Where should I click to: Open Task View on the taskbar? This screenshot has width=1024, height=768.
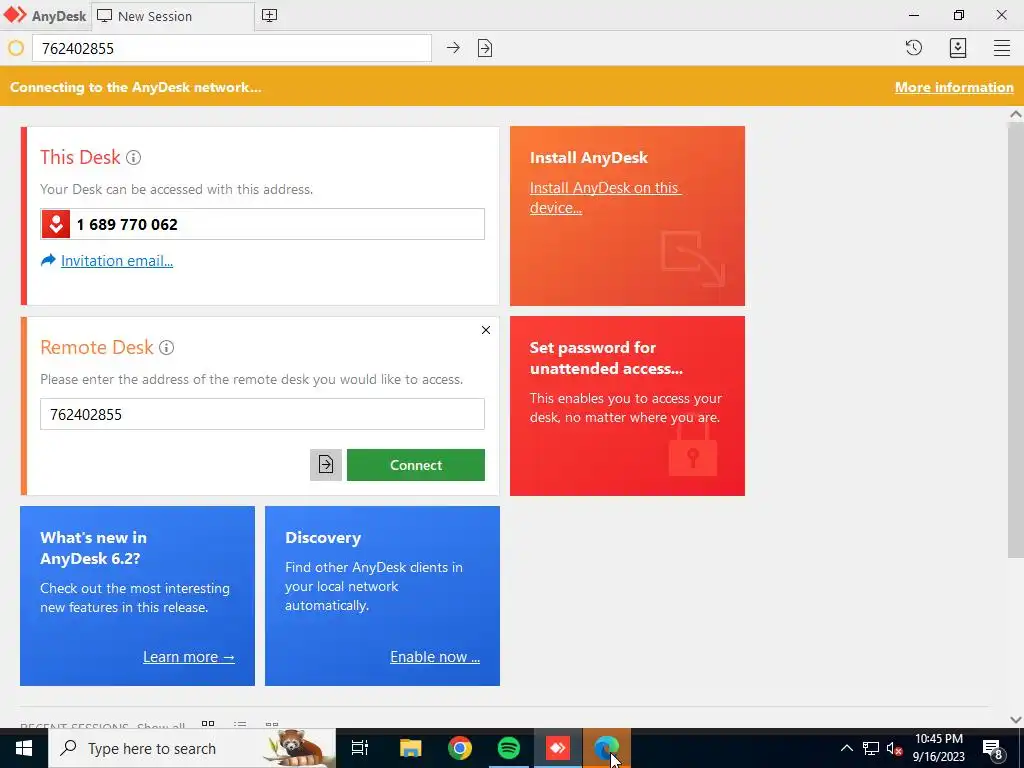click(x=360, y=748)
